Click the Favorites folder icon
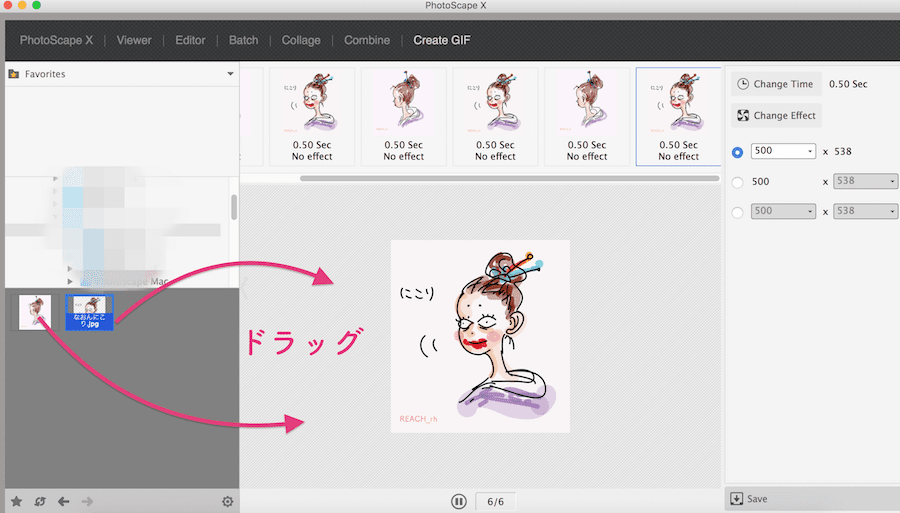 point(14,74)
